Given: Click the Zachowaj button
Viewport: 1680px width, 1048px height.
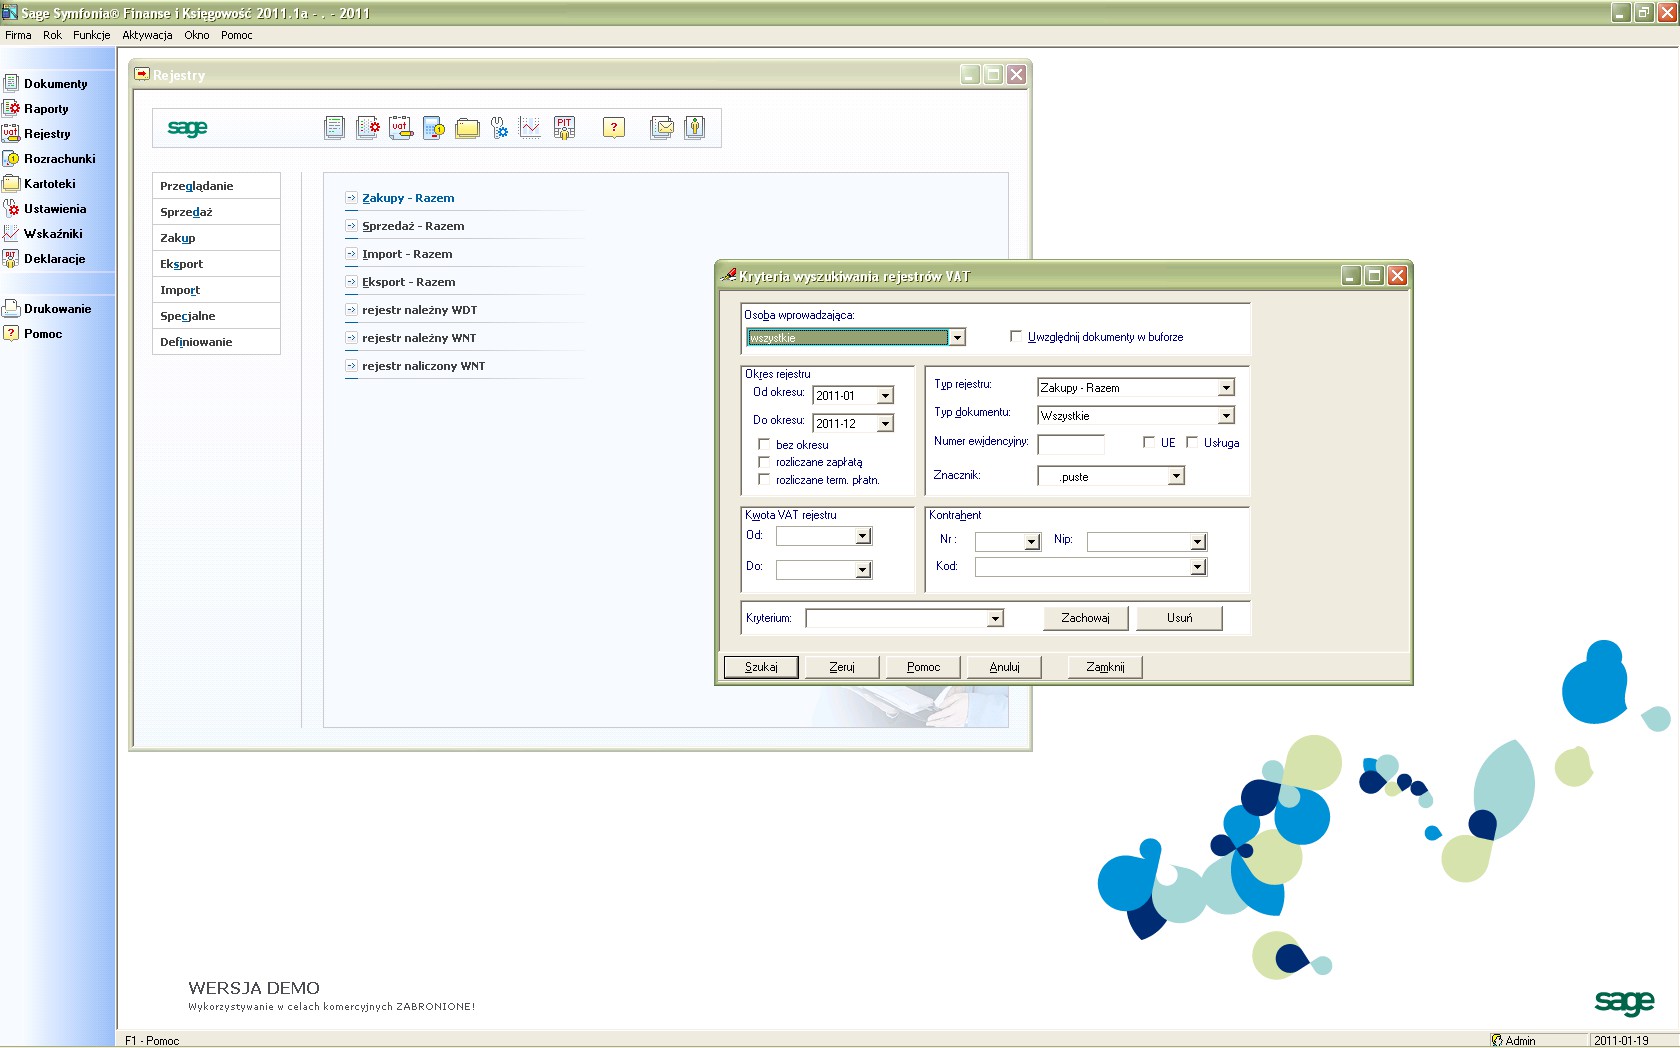Looking at the screenshot, I should pyautogui.click(x=1085, y=618).
